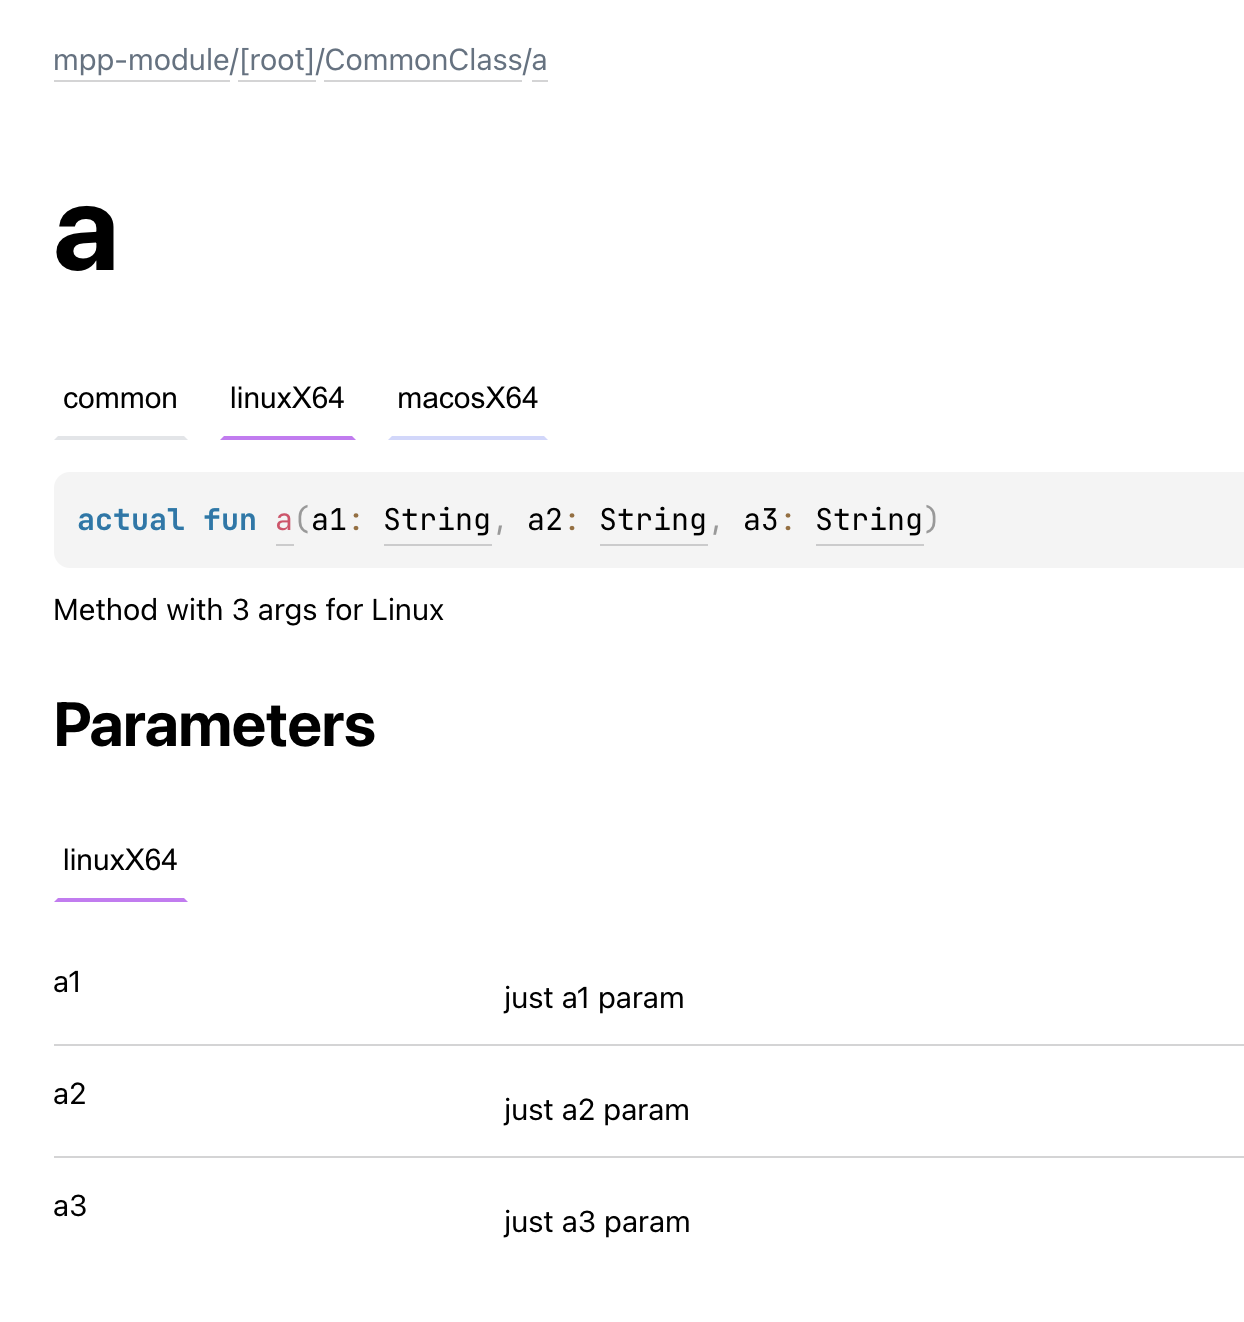This screenshot has height=1322, width=1244.
Task: Open the String type link for parameter a1
Action: (x=437, y=520)
